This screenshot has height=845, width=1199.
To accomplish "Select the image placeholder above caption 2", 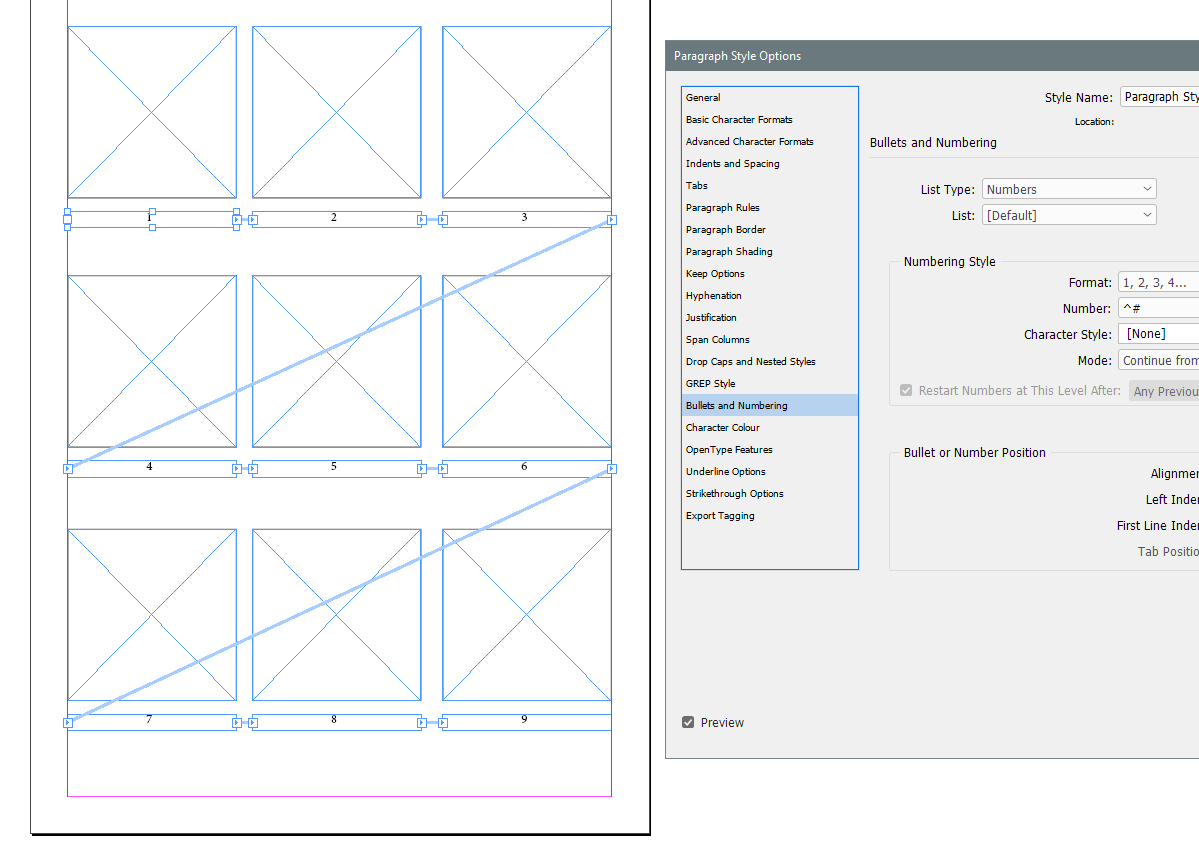I will point(336,112).
